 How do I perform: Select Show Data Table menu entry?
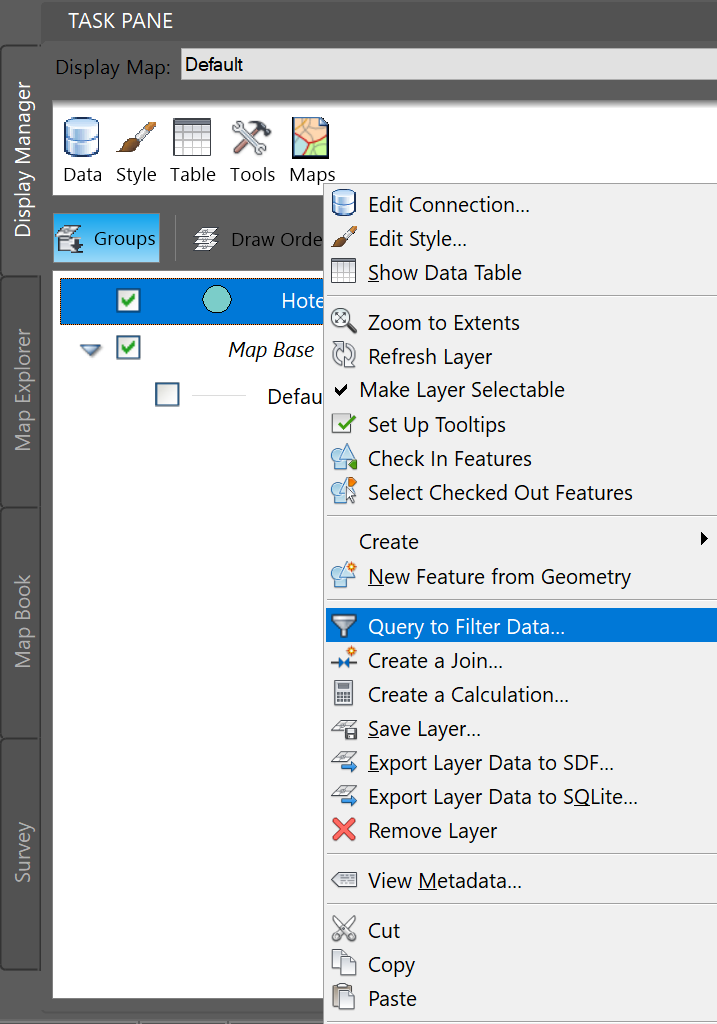click(445, 272)
